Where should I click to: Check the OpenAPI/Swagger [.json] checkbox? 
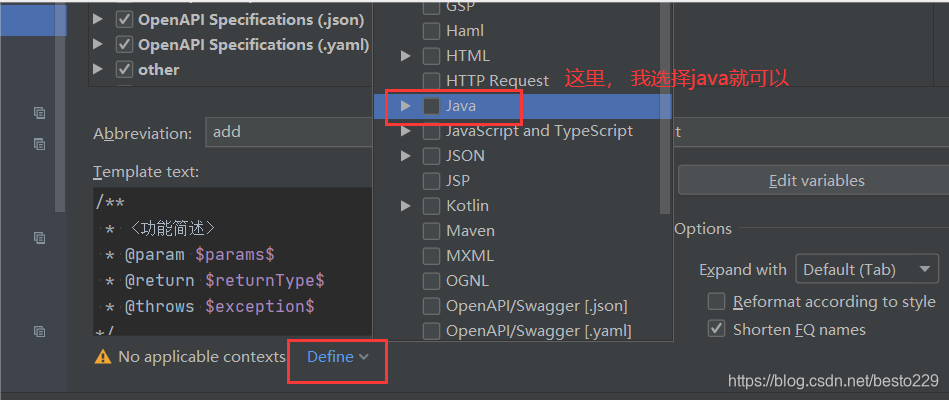pyautogui.click(x=431, y=306)
